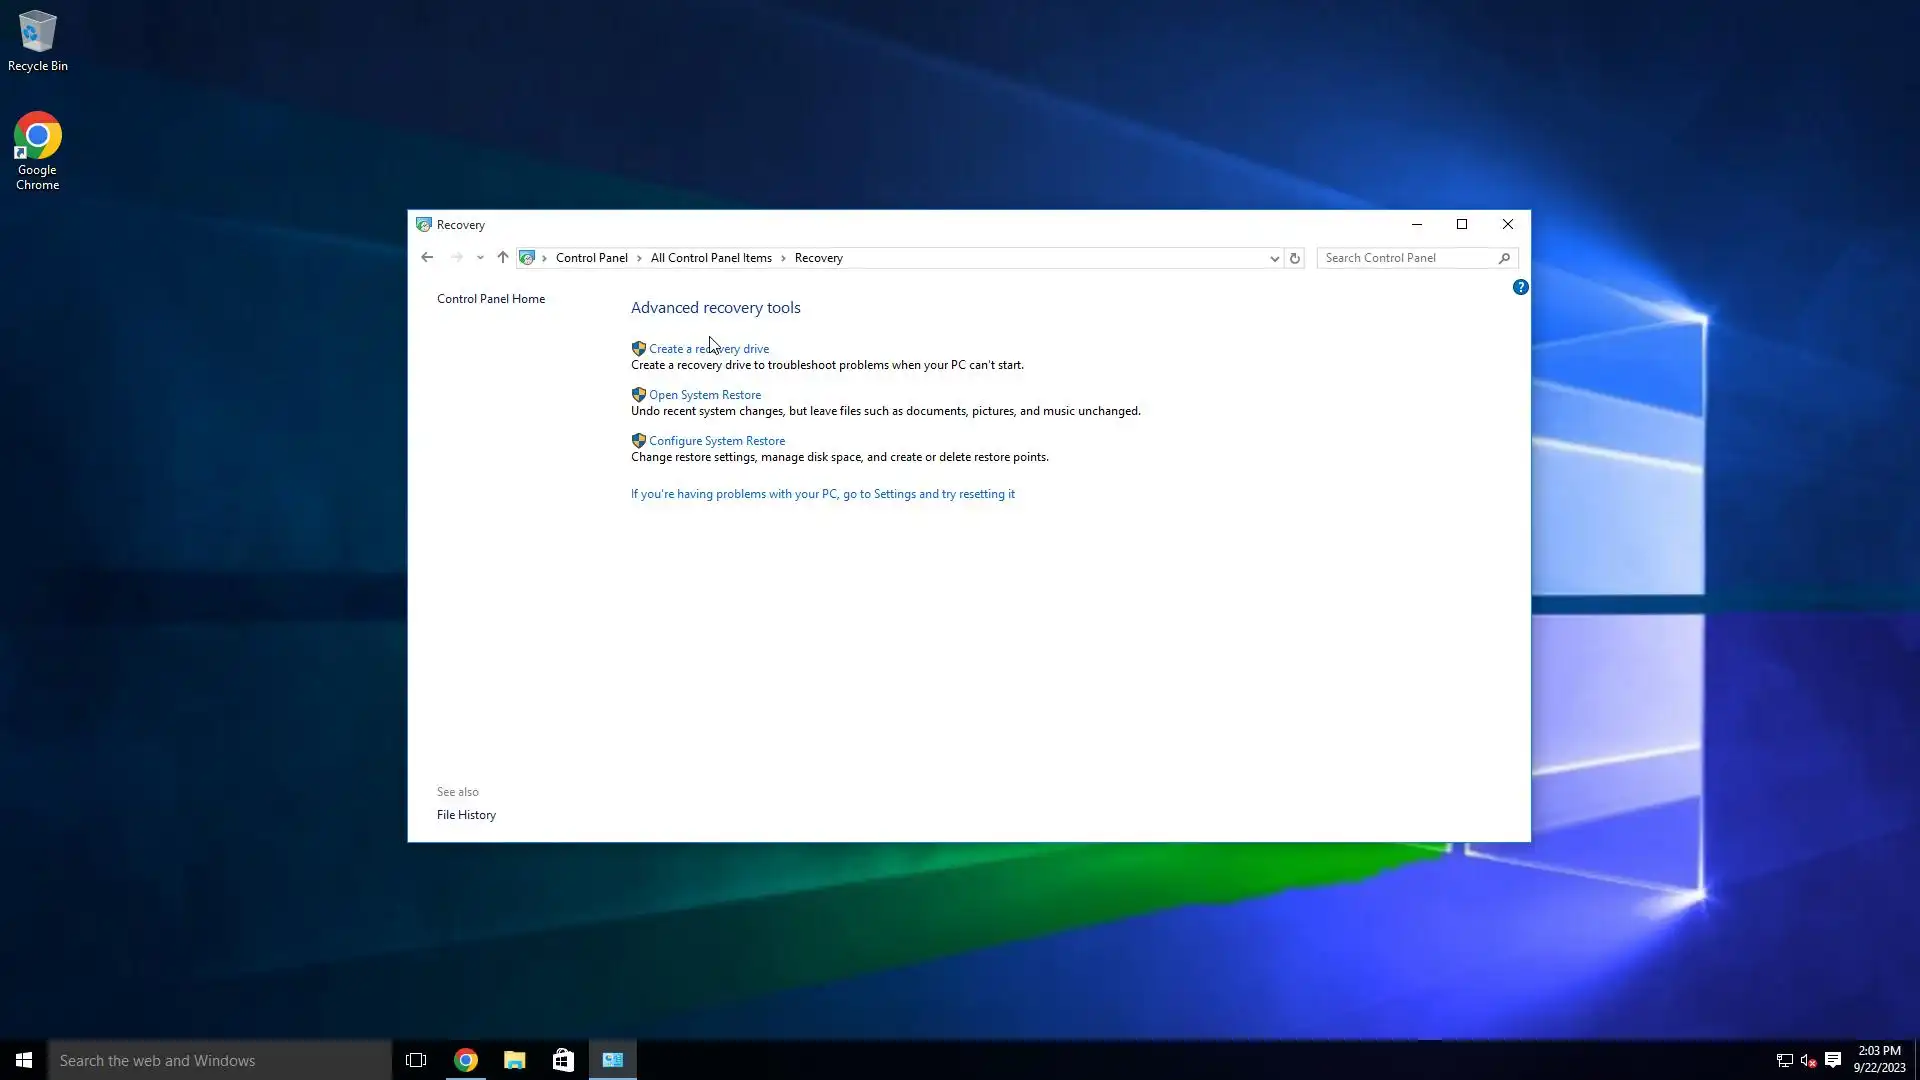Screen dimensions: 1920x1080
Task: Go to Control Panel Home
Action: point(490,299)
